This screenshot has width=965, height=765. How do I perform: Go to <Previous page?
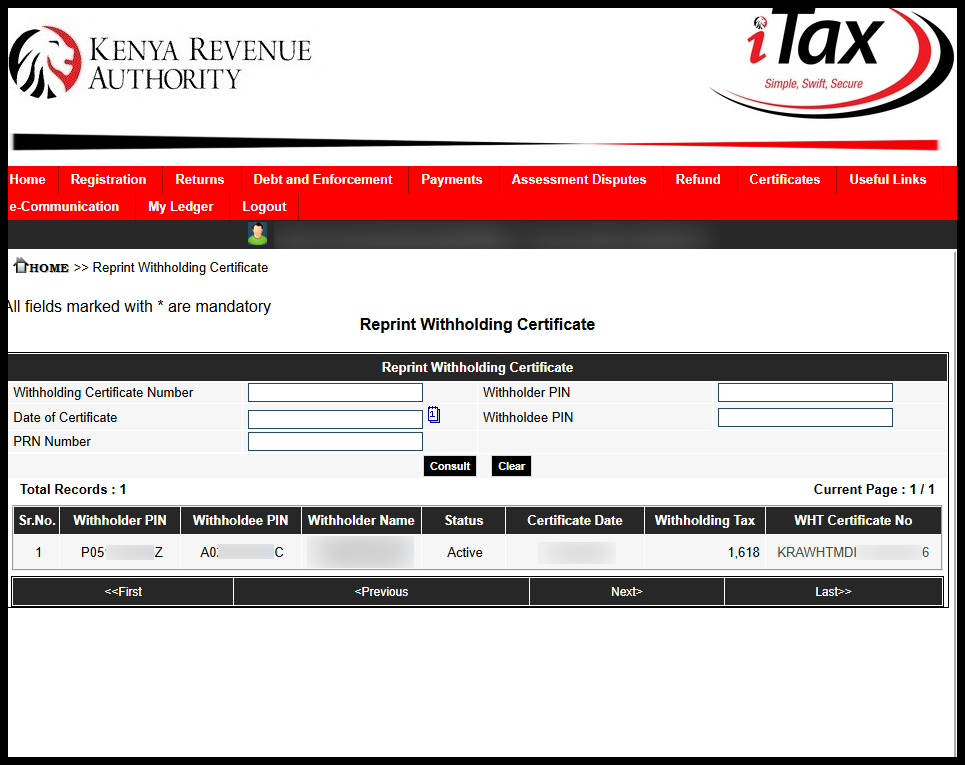[382, 591]
